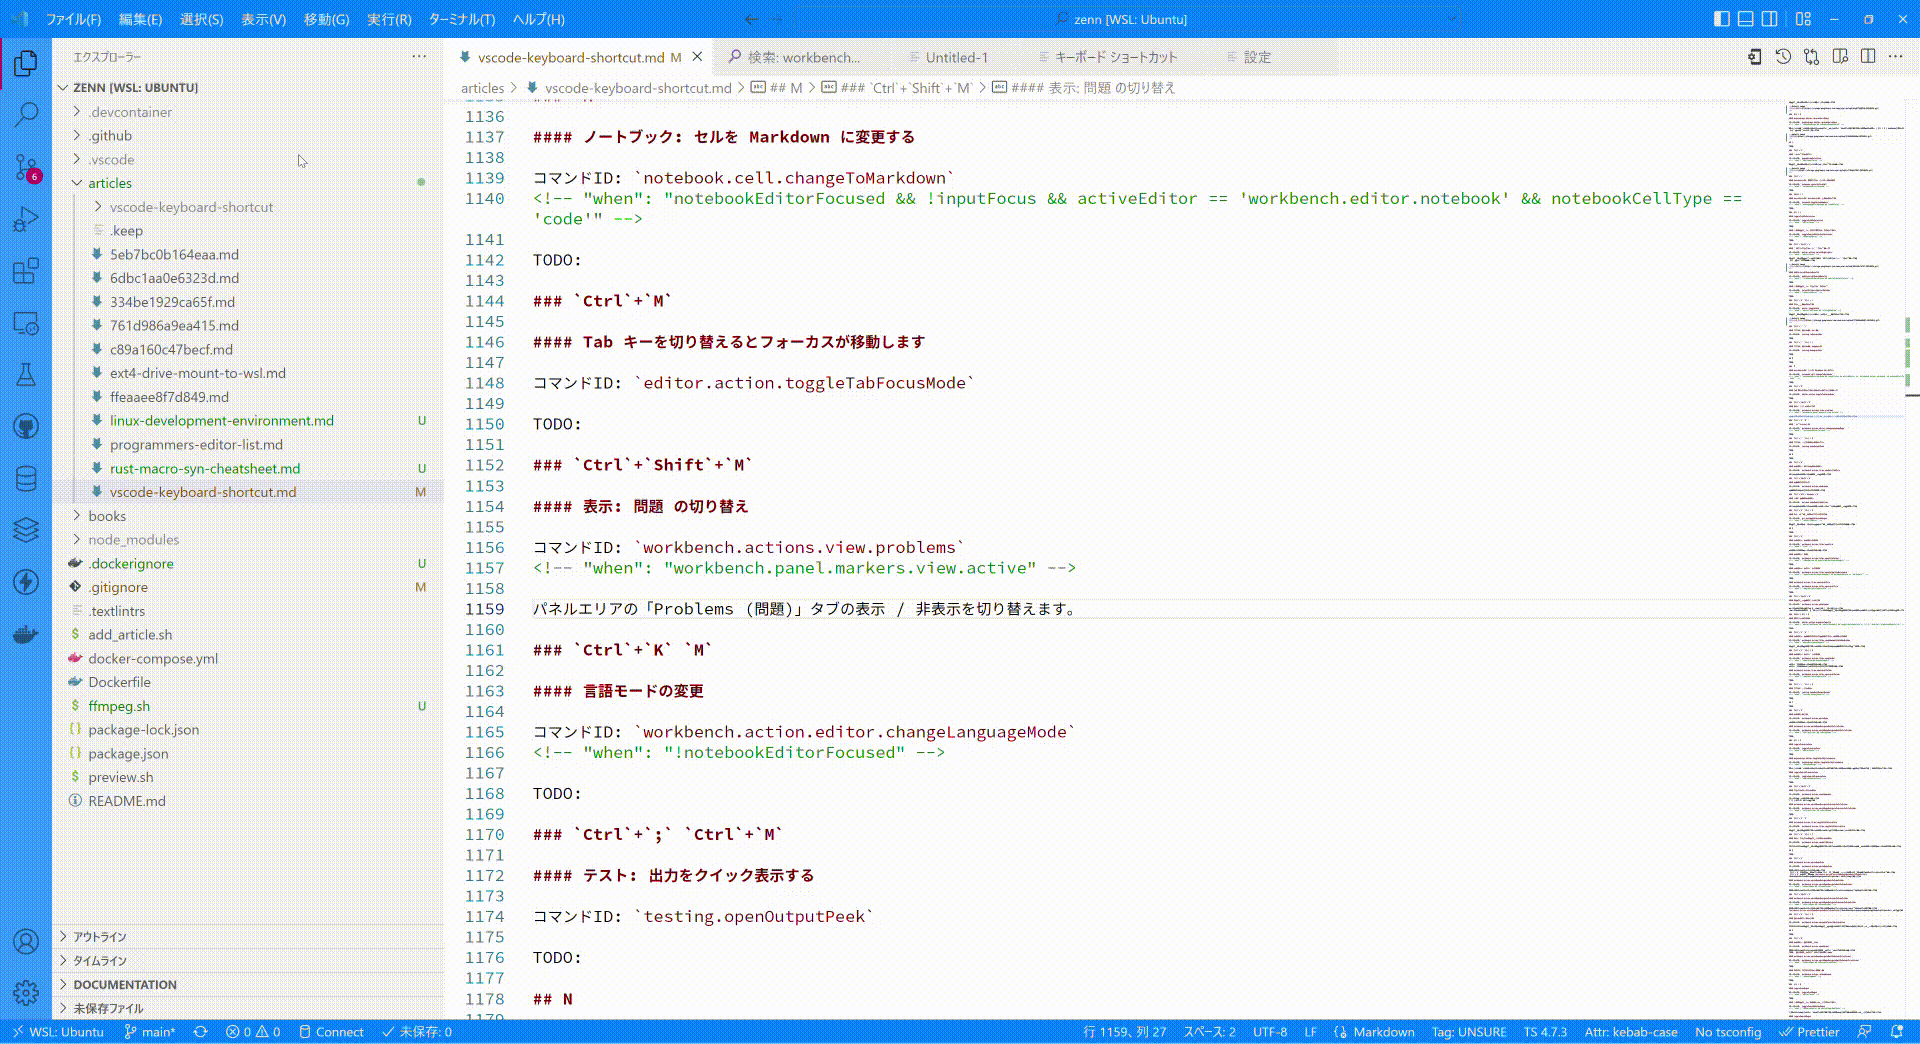Screen dimensions: 1920x1044
Task: Click the main* branch in status bar
Action: [150, 1032]
